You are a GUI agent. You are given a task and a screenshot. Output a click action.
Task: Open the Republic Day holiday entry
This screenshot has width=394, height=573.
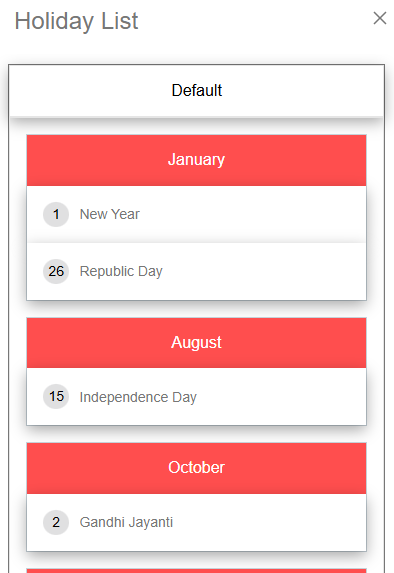[121, 272]
